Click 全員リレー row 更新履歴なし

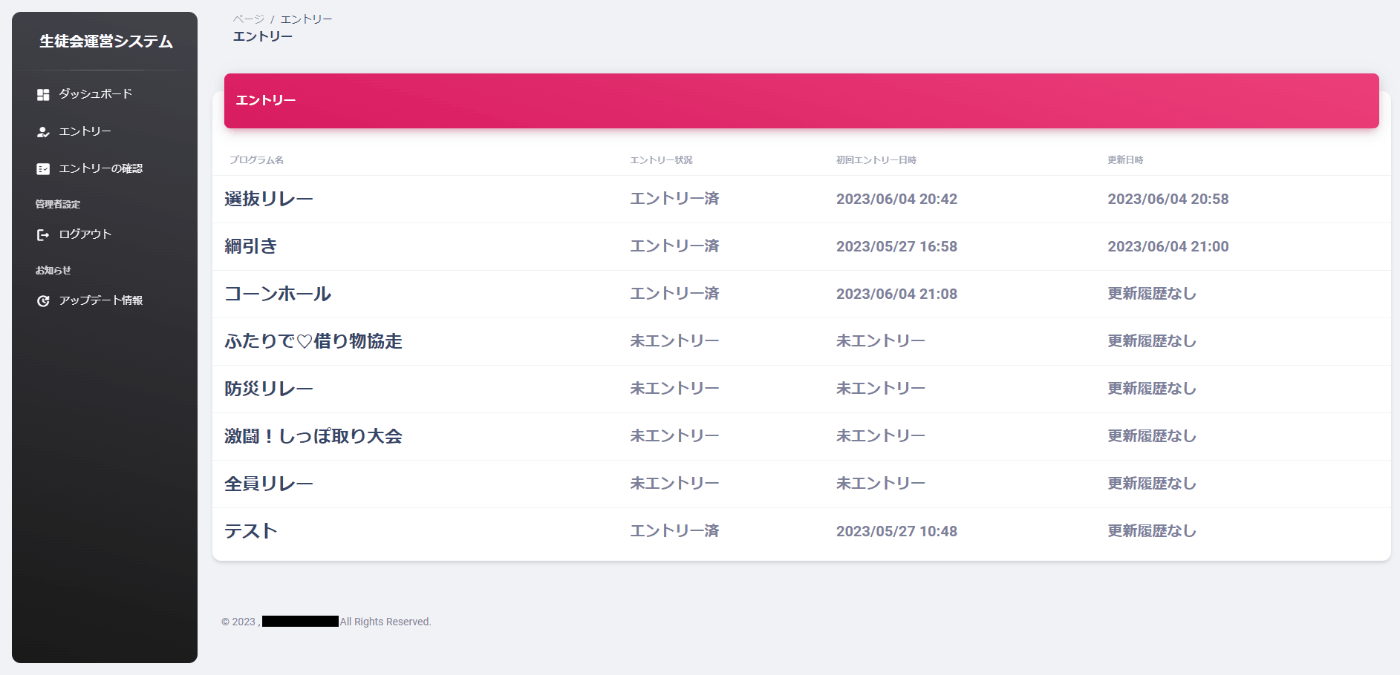(x=1152, y=484)
